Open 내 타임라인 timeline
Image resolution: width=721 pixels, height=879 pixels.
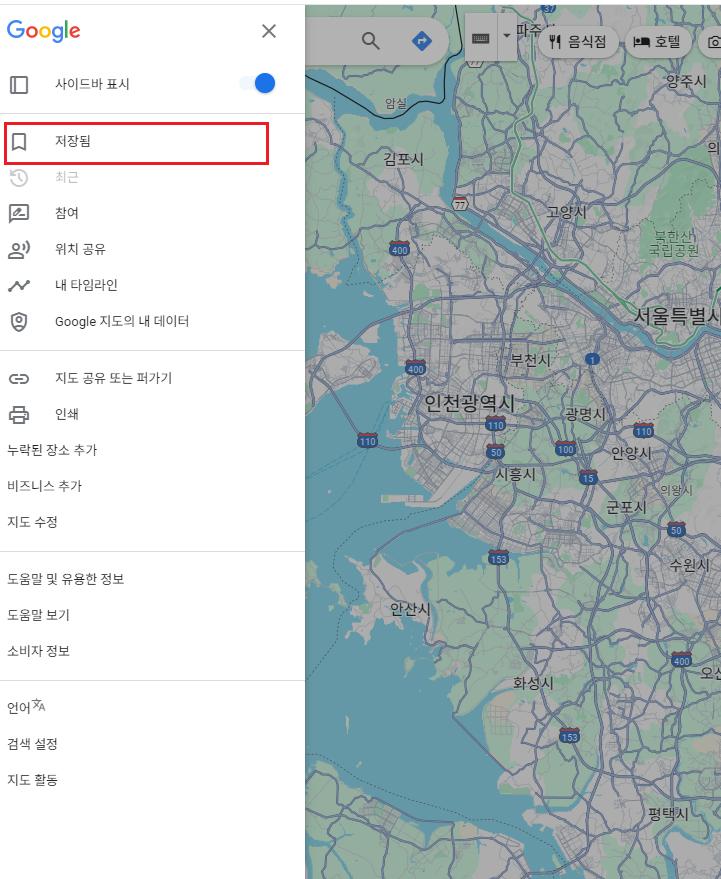tap(151, 285)
